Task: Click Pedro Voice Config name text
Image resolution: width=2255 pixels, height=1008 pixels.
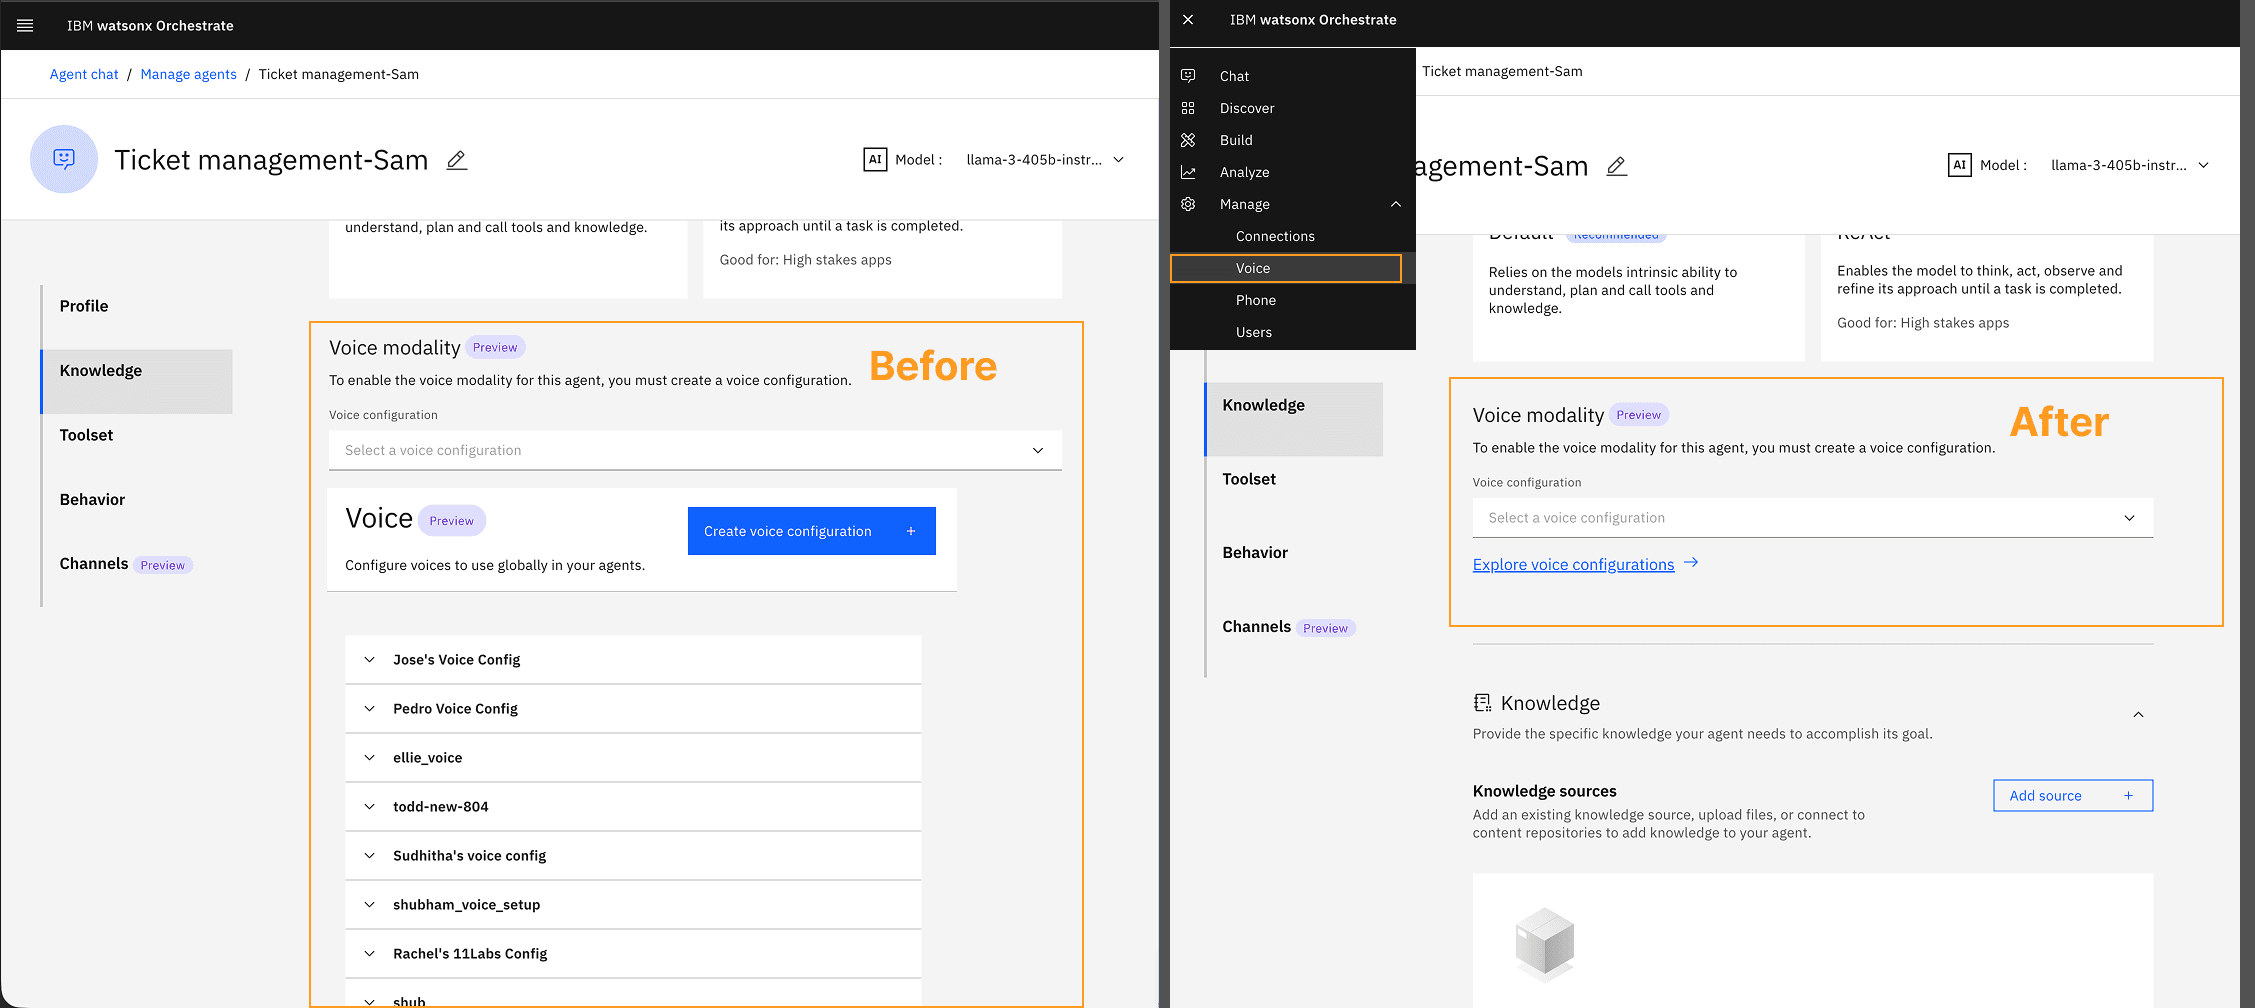Action: coord(455,709)
